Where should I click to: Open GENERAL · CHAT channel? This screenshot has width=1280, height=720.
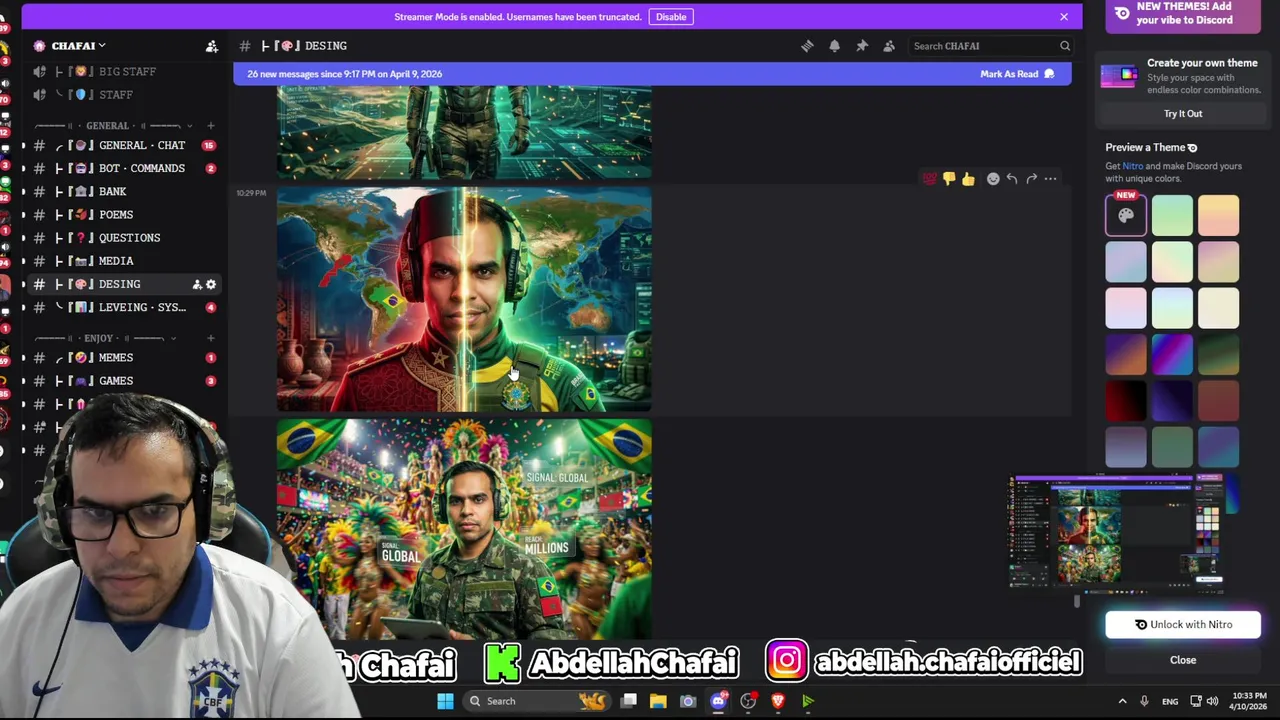click(x=125, y=145)
